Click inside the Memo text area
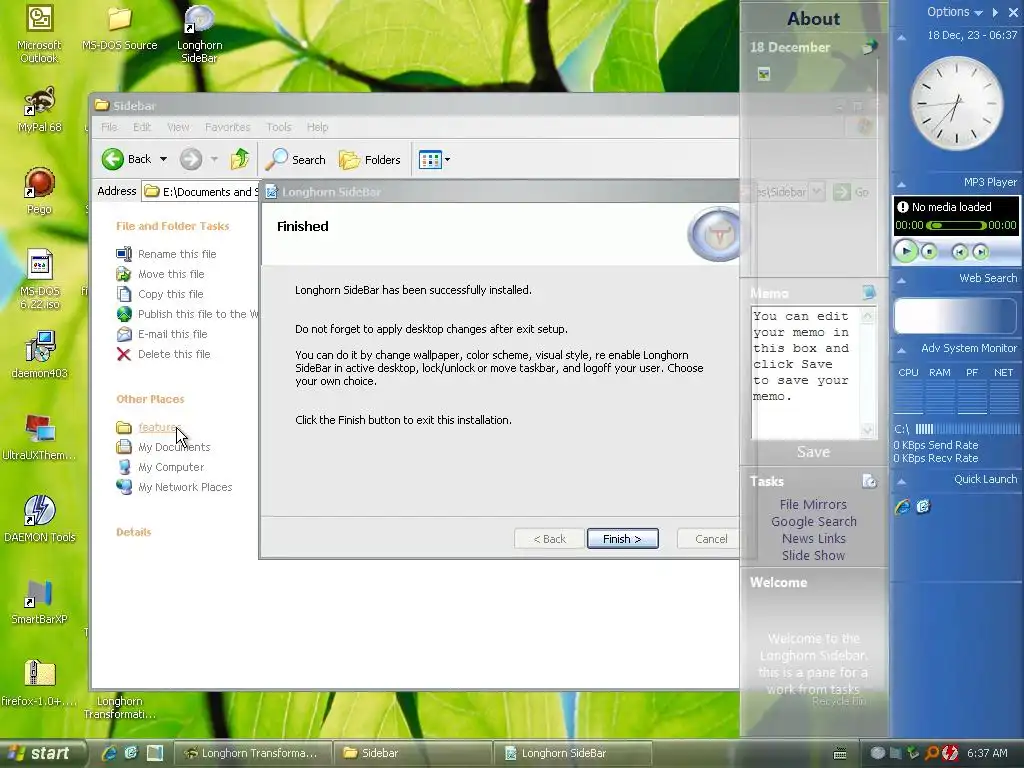Image resolution: width=1024 pixels, height=768 pixels. pos(806,373)
